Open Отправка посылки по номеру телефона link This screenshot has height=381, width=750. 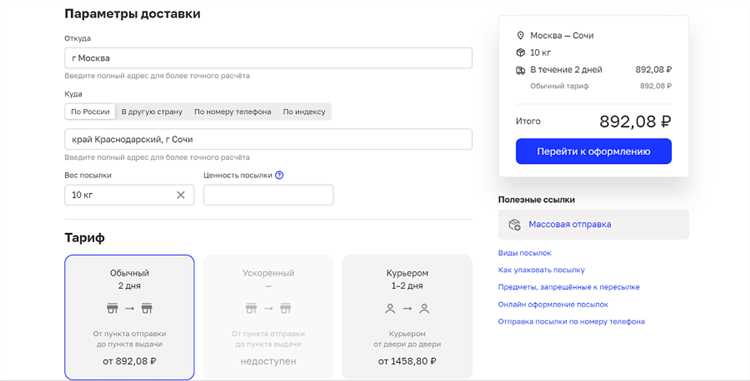pos(572,322)
